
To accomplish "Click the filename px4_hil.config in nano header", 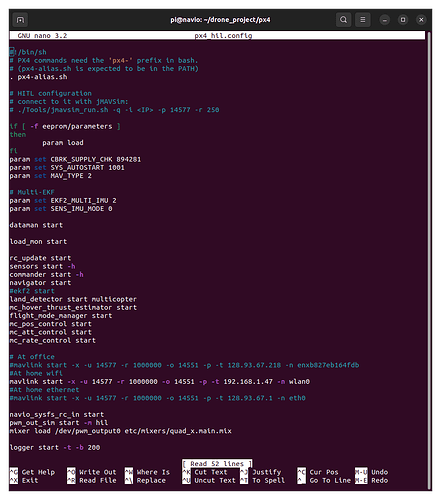I will 223,36.
